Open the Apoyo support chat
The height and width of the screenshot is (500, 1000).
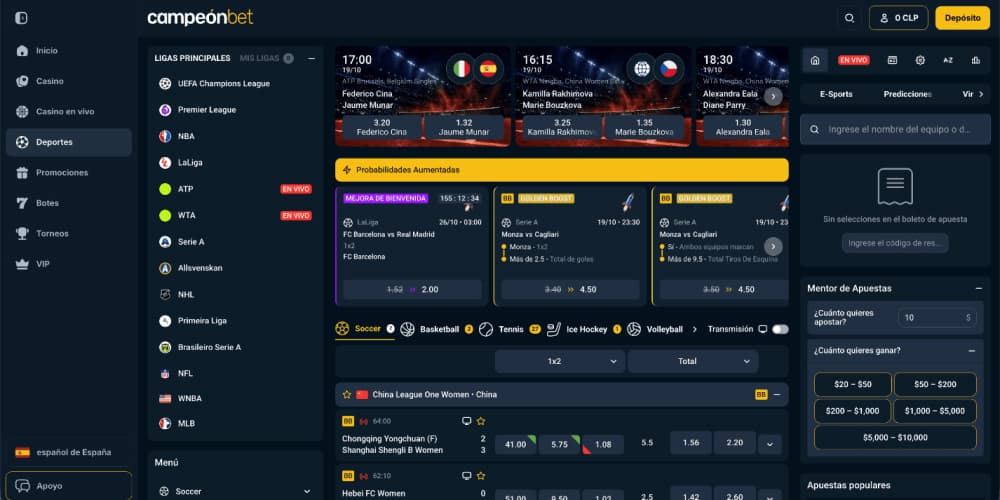(69, 486)
